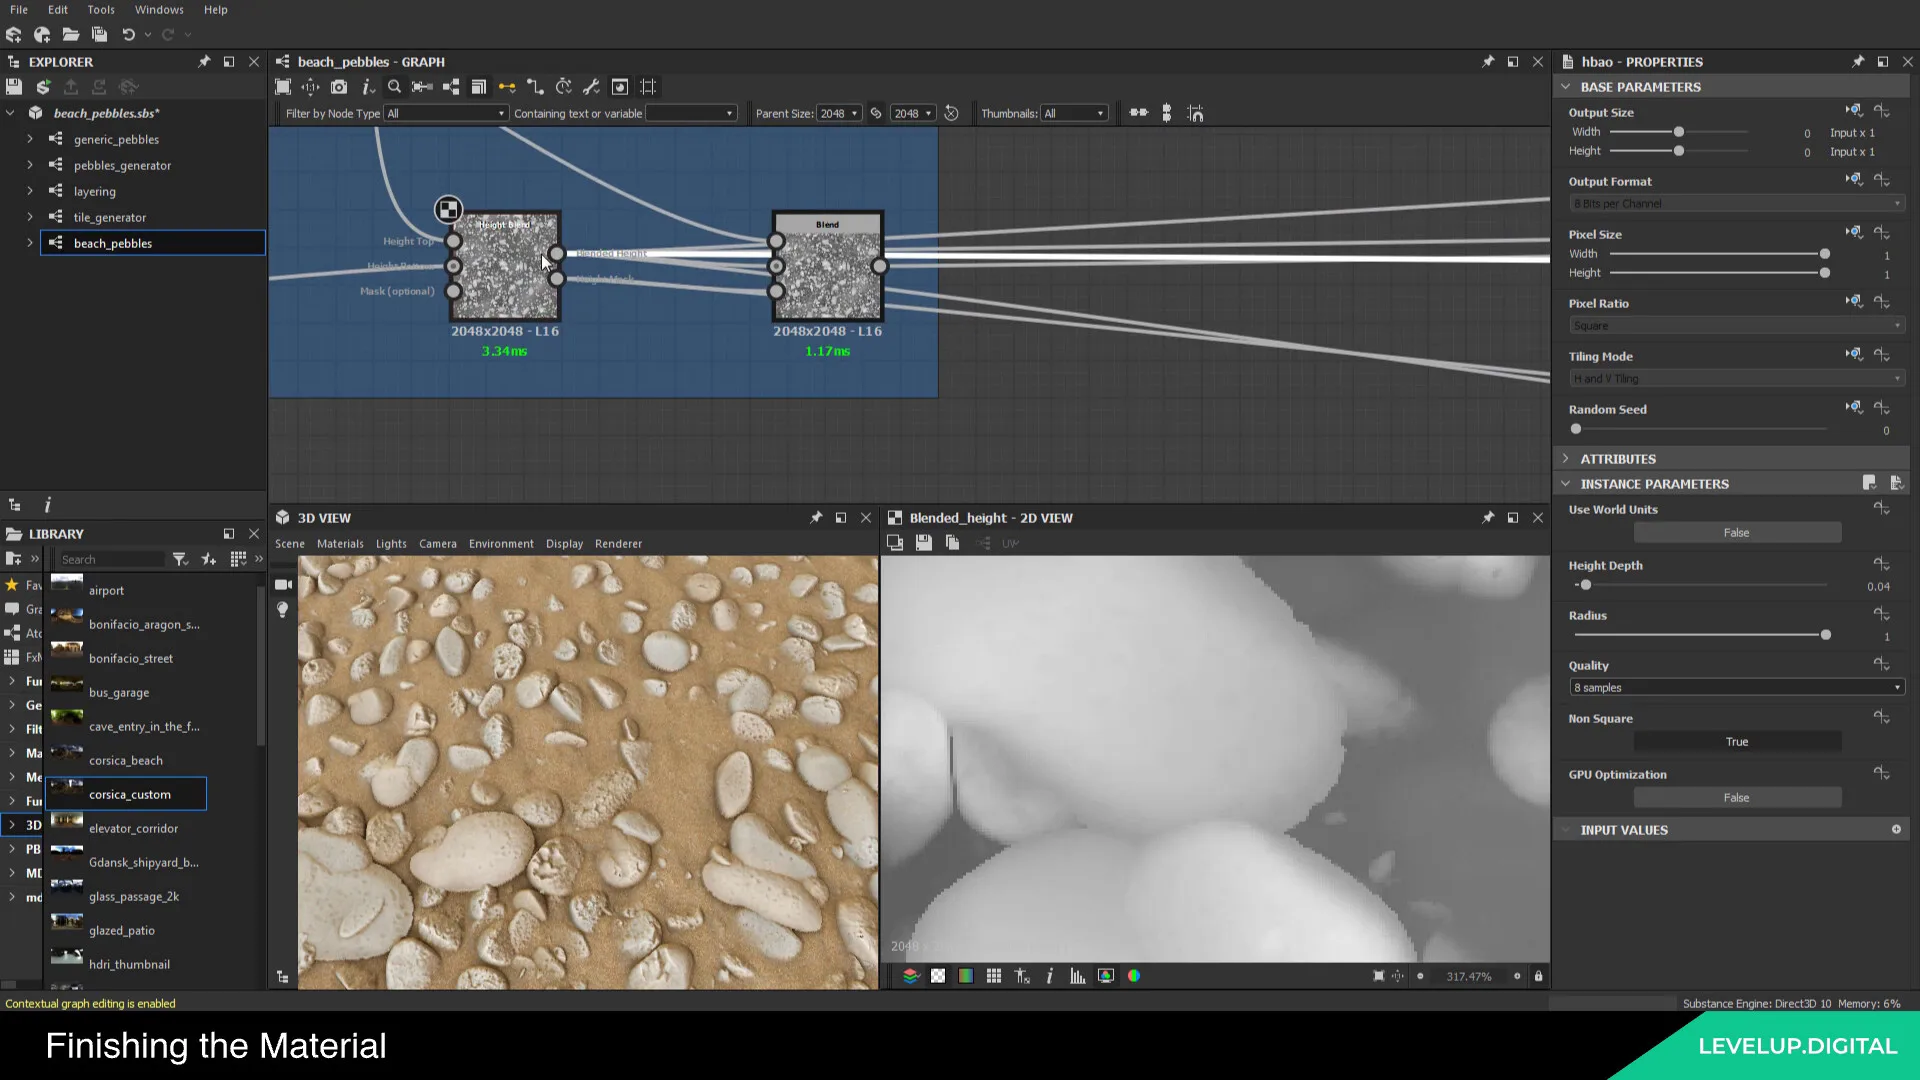Viewport: 1920px width, 1080px height.
Task: Switch to Materials tab in 3D view
Action: click(x=339, y=543)
